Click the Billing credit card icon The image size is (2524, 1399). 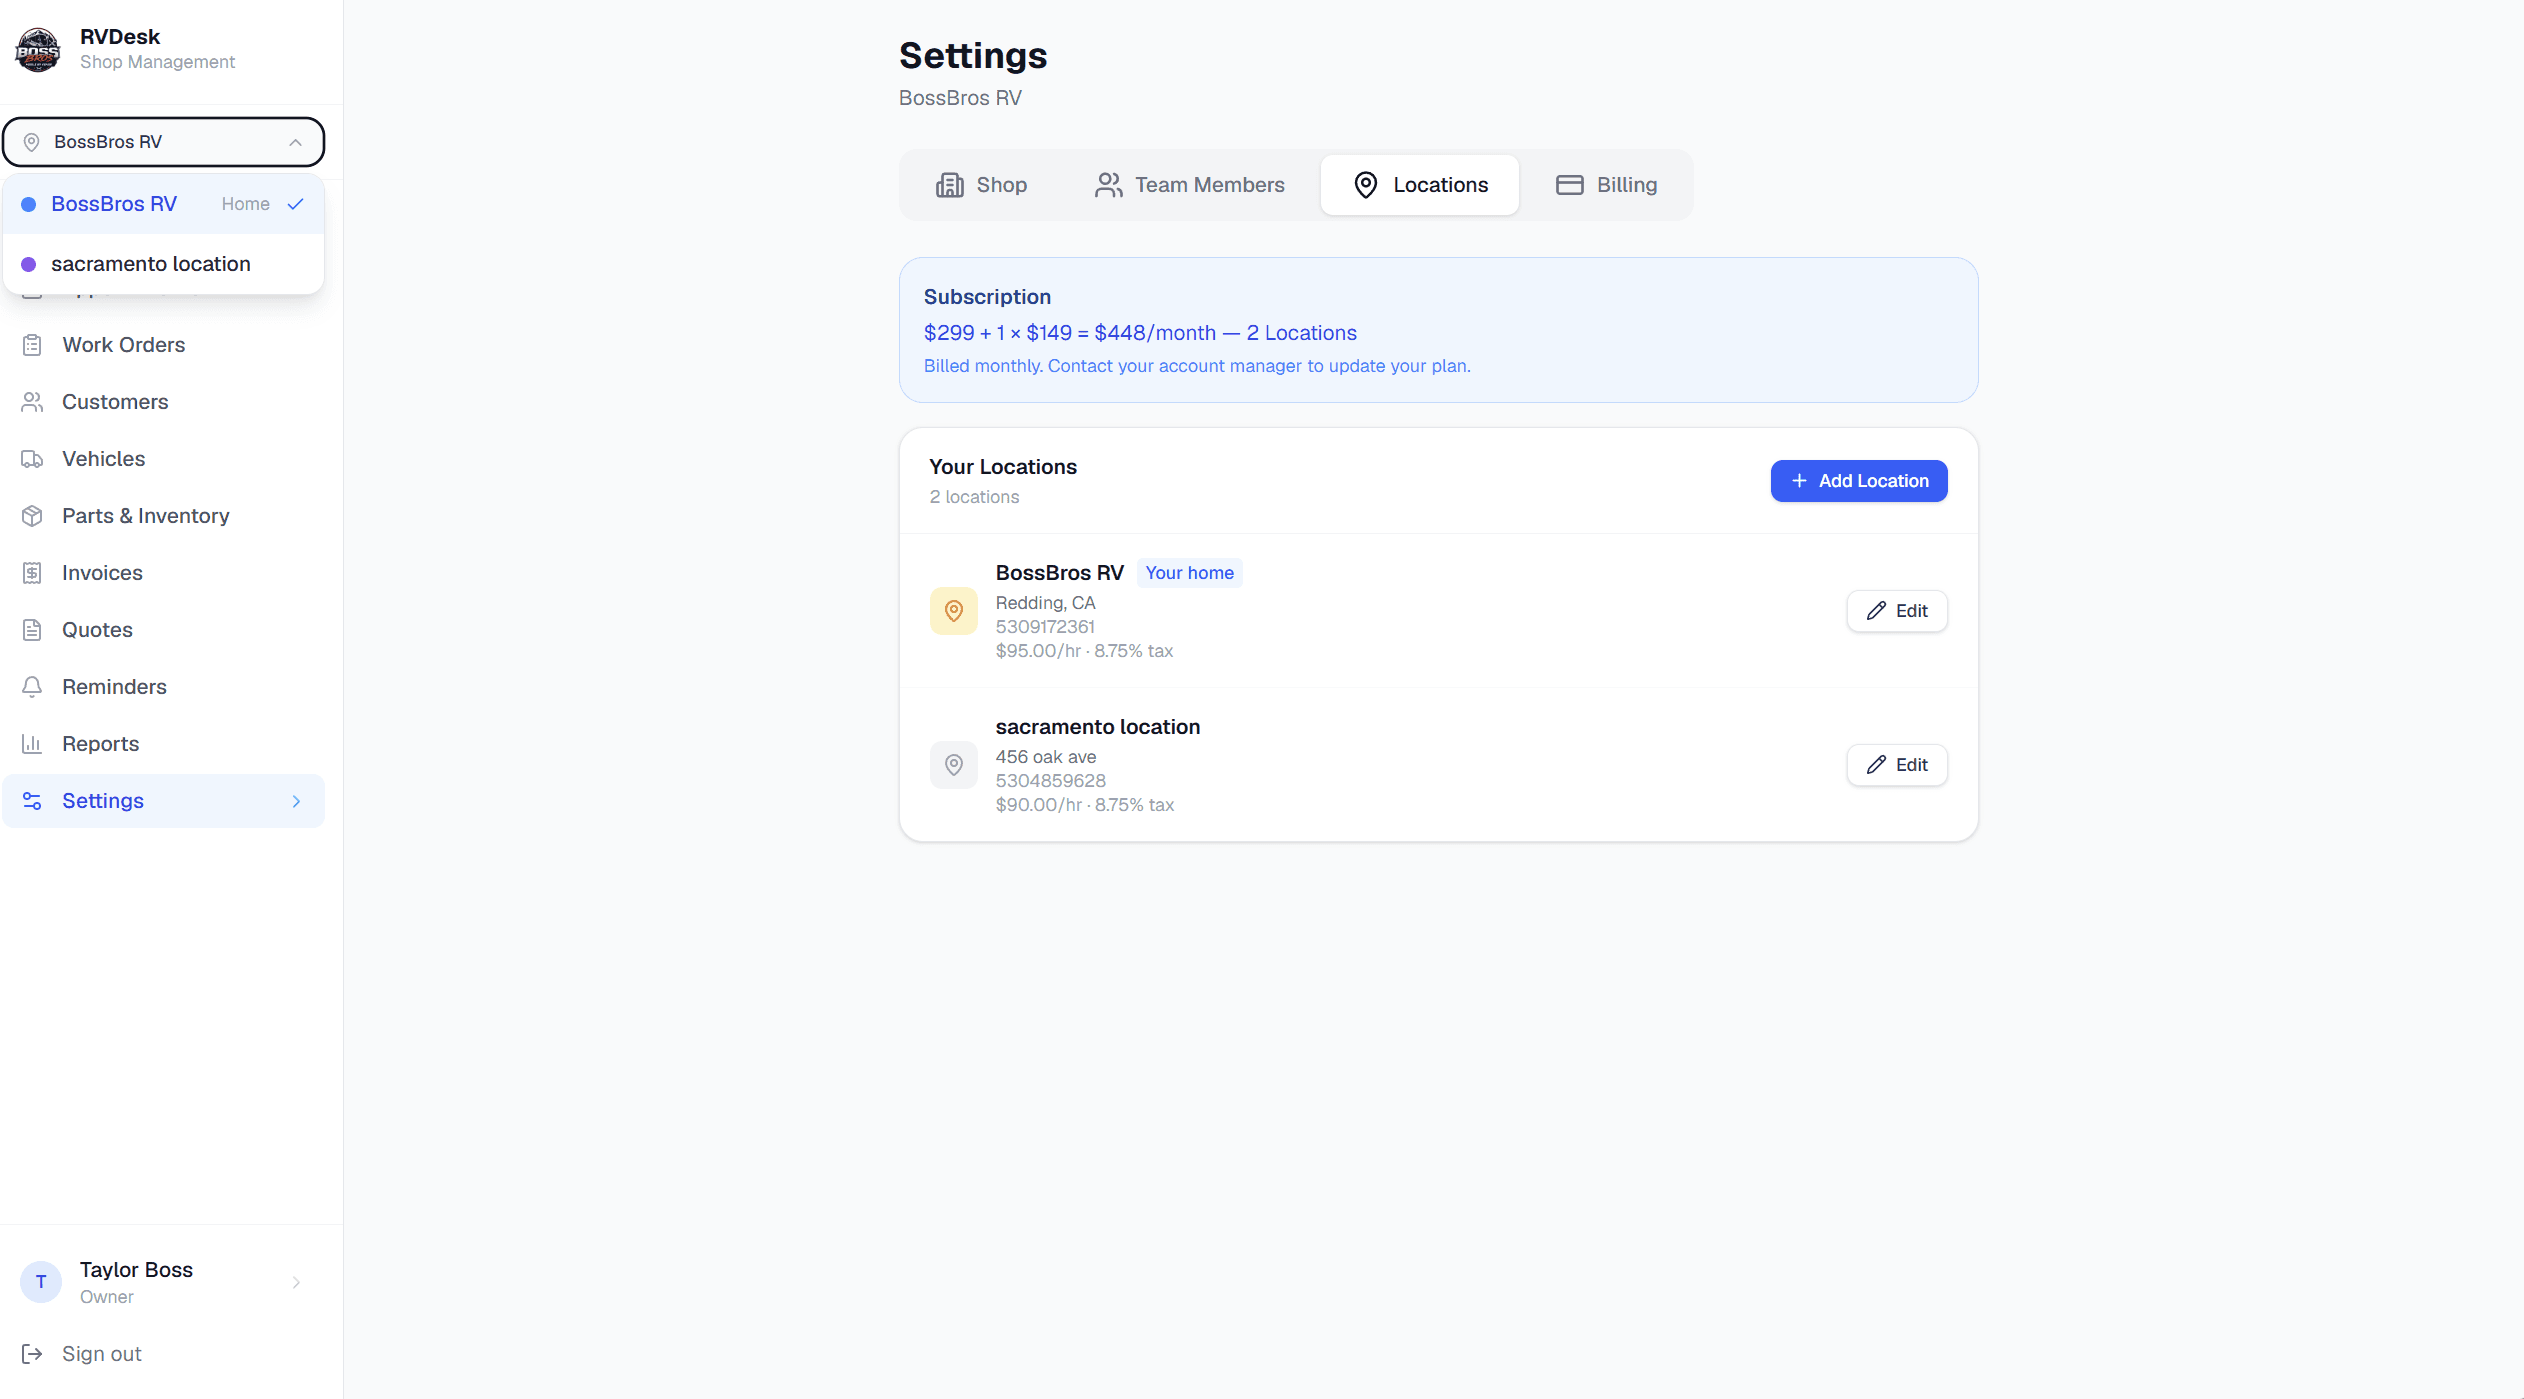click(x=1570, y=185)
